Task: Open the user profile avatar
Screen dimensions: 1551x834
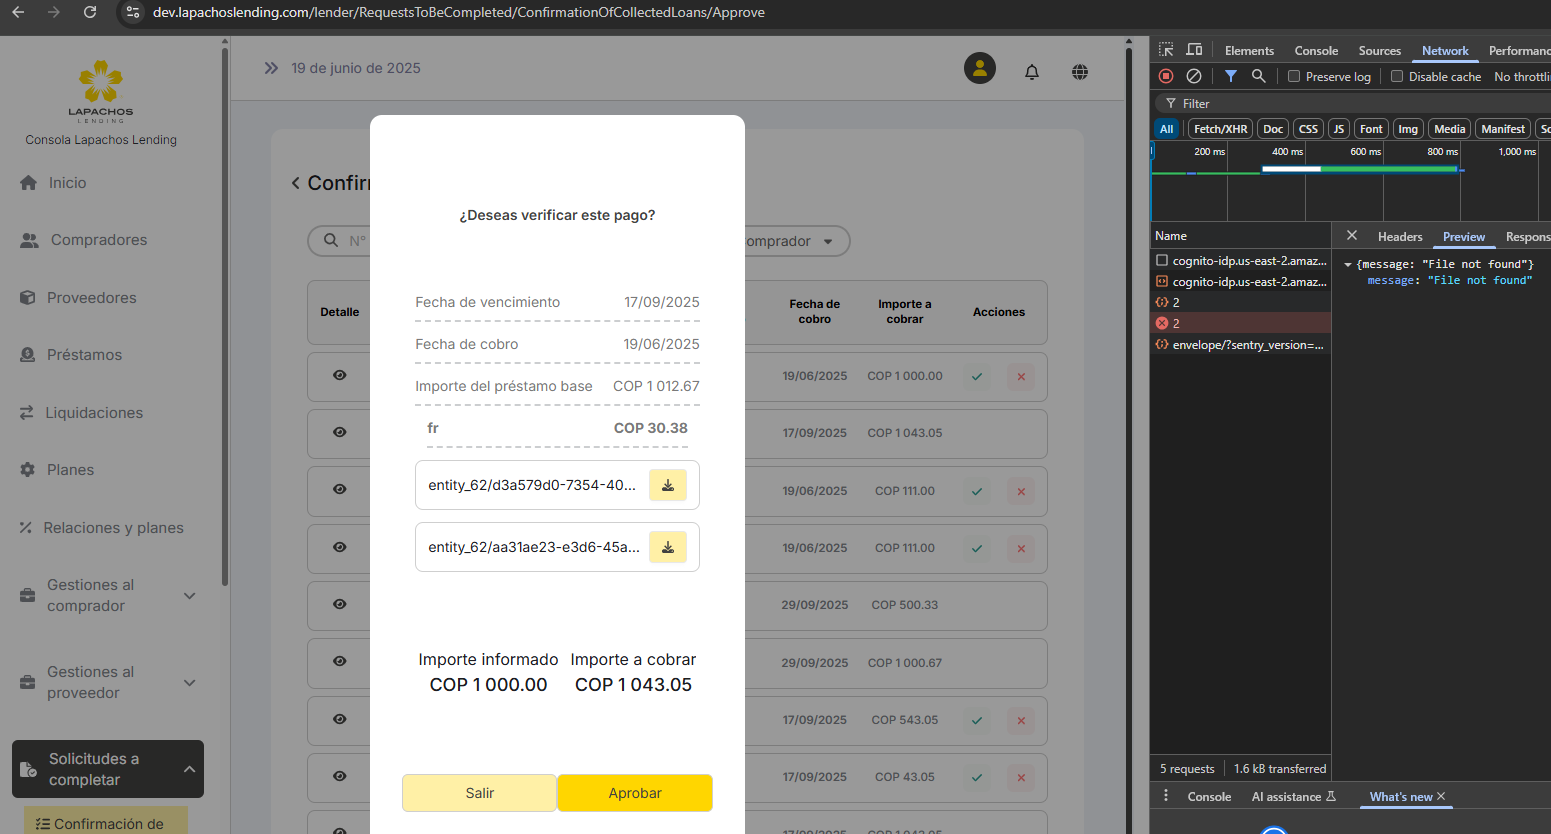Action: [979, 68]
